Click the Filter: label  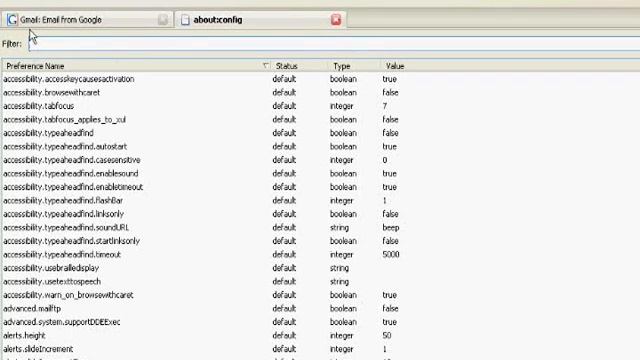(x=12, y=44)
